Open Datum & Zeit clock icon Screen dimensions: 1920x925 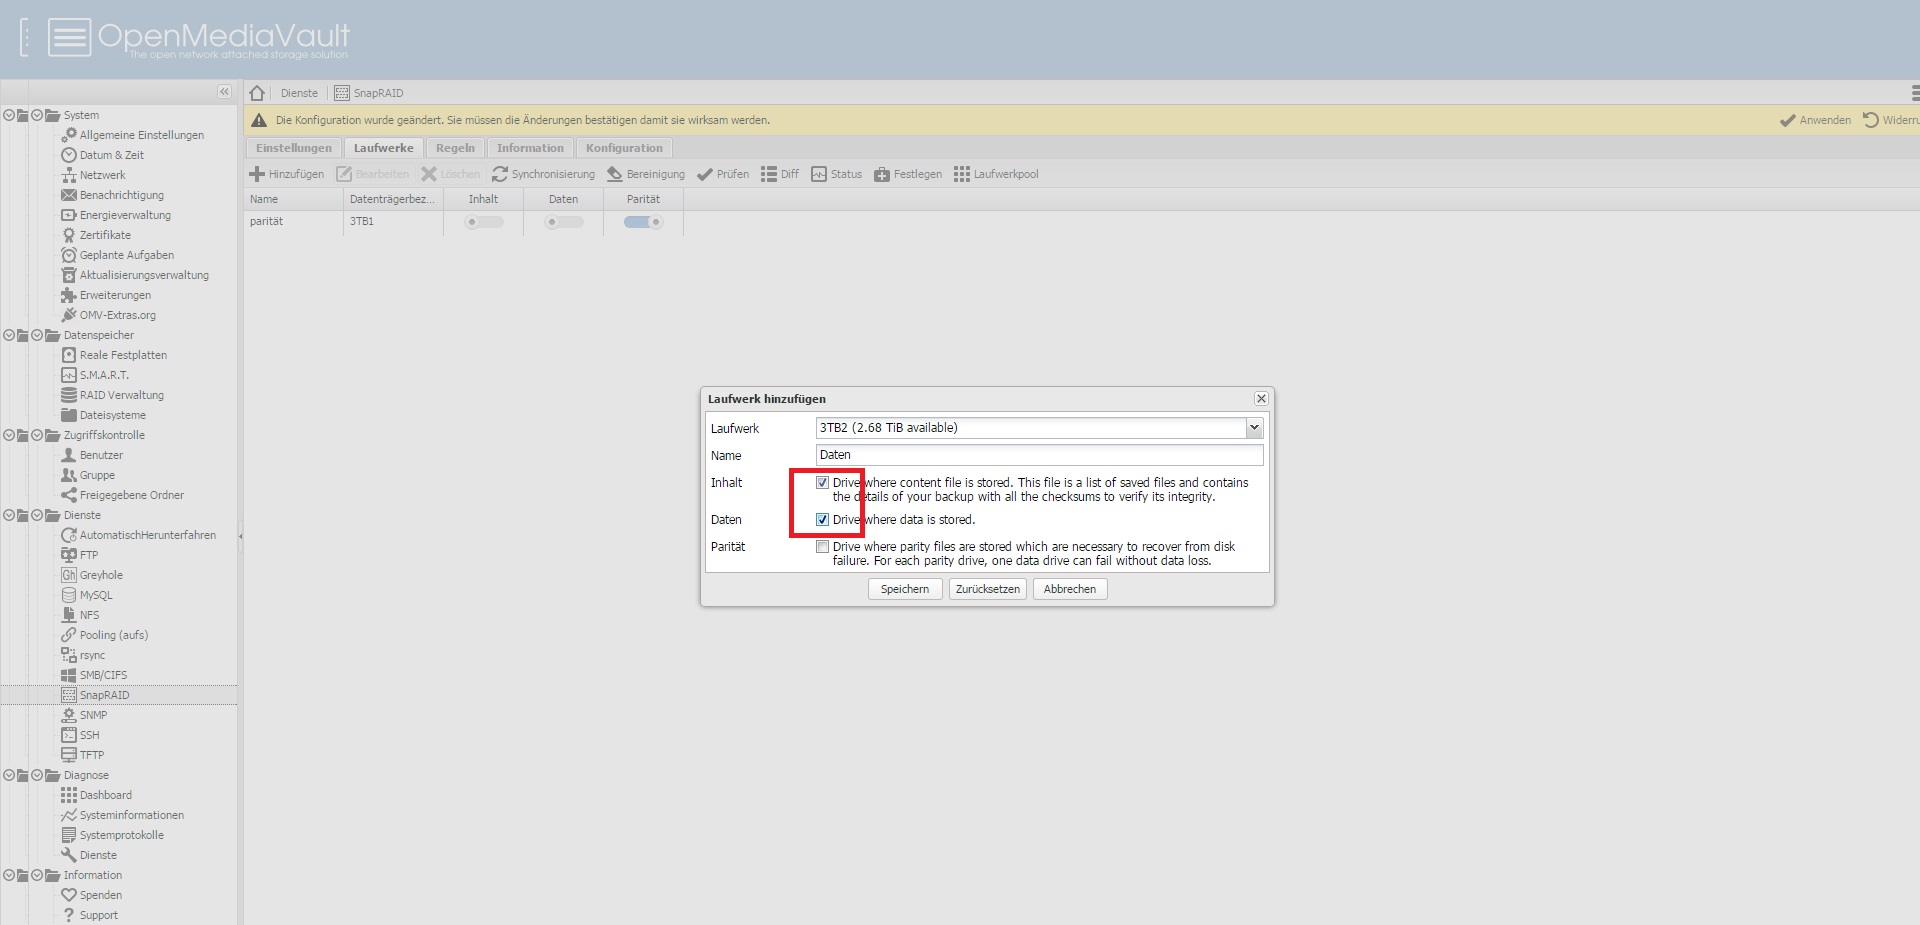[69, 155]
